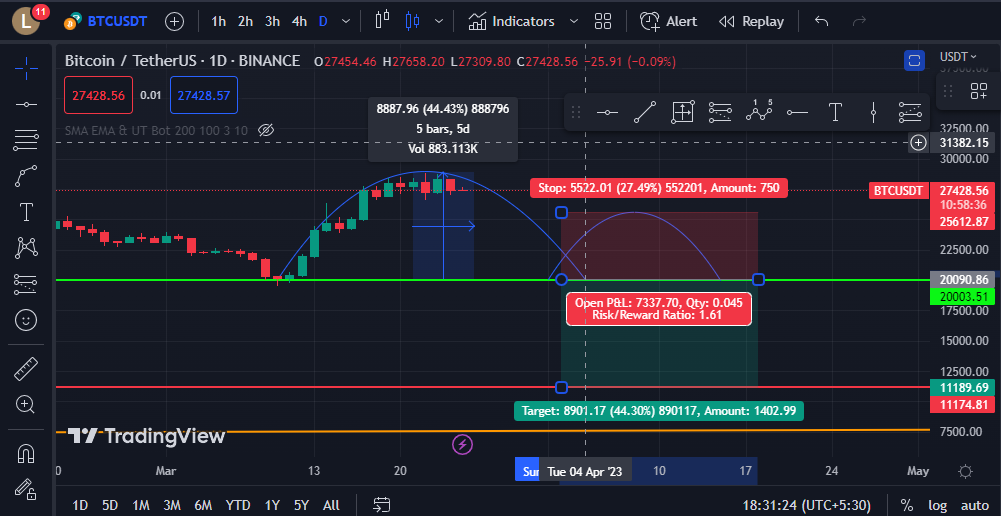Switch to the 2h timeframe
1001x516 pixels.
tap(245, 21)
